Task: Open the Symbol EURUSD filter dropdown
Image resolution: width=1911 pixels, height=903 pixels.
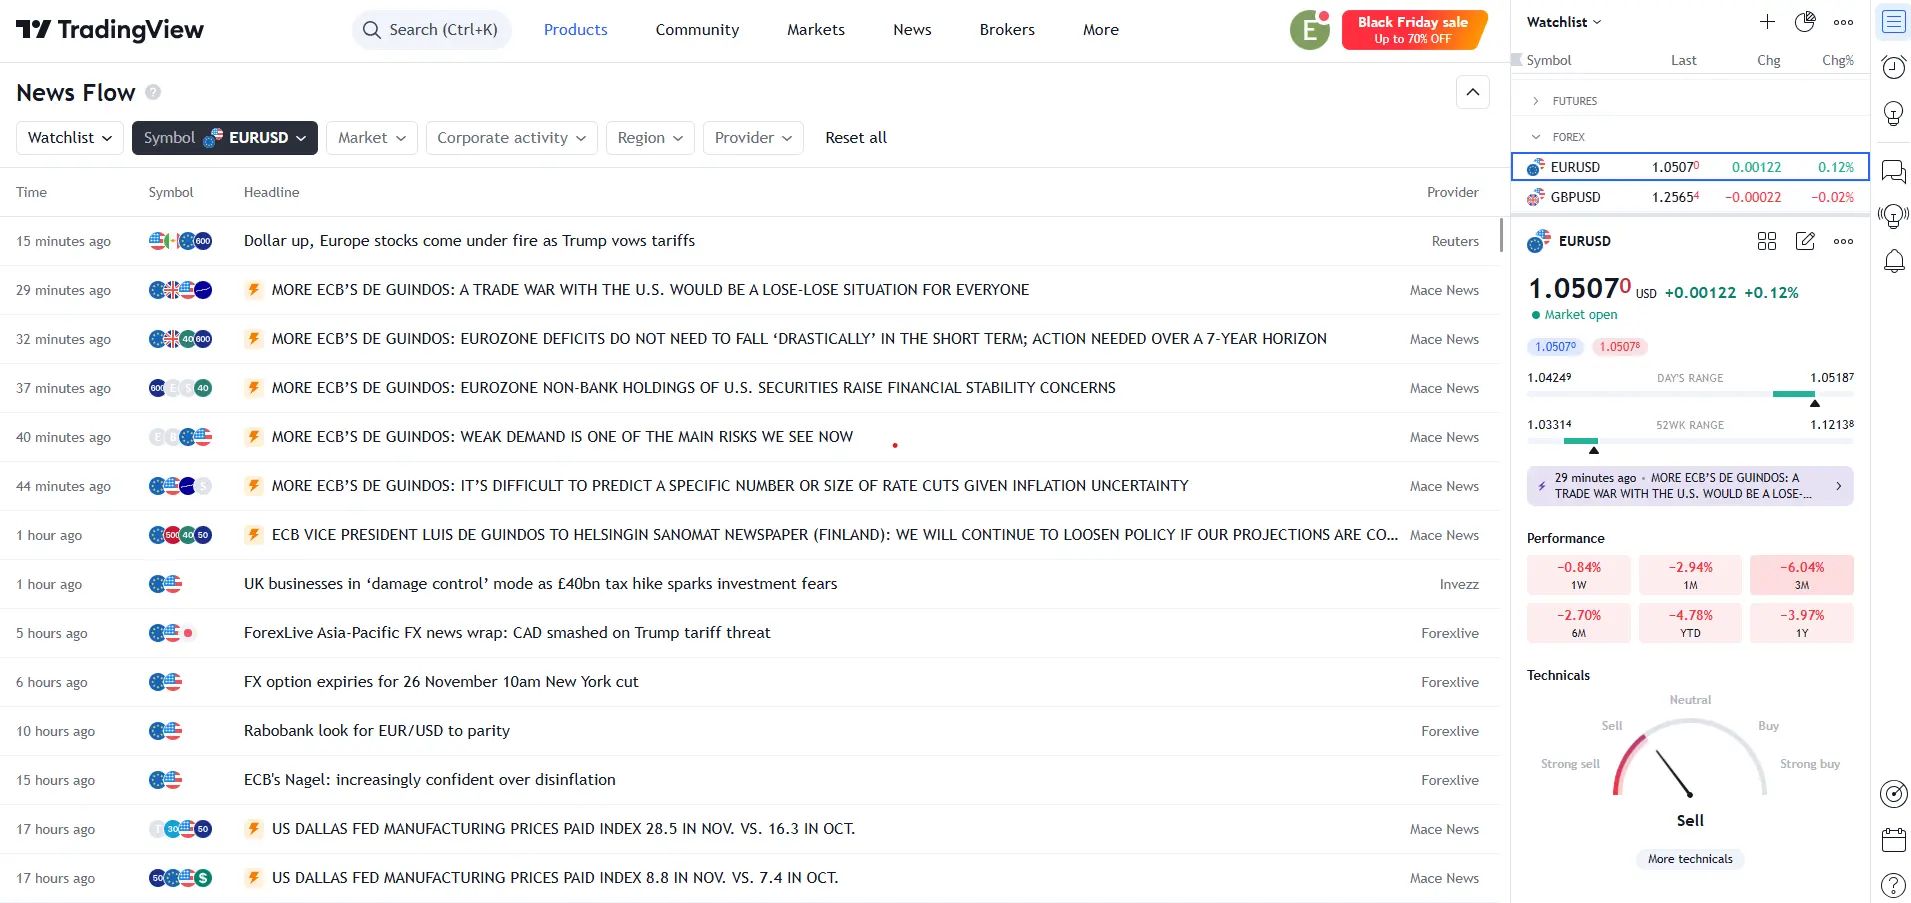Action: click(x=225, y=138)
